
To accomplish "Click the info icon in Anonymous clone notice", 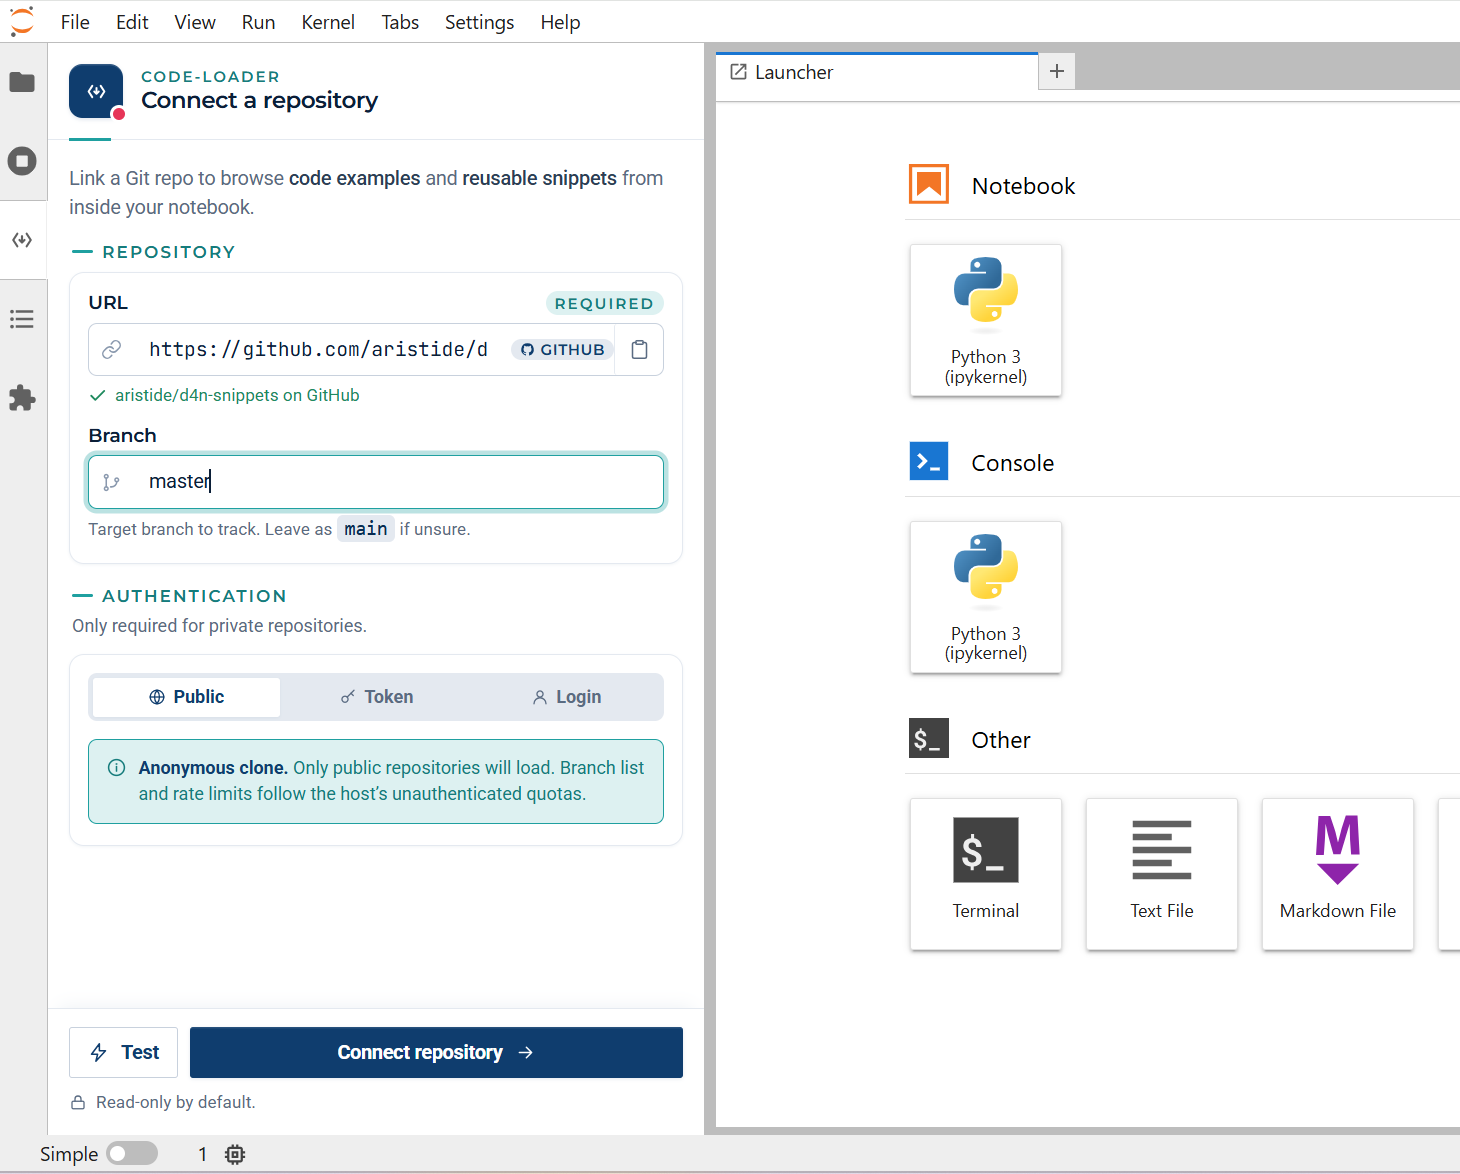I will point(117,768).
